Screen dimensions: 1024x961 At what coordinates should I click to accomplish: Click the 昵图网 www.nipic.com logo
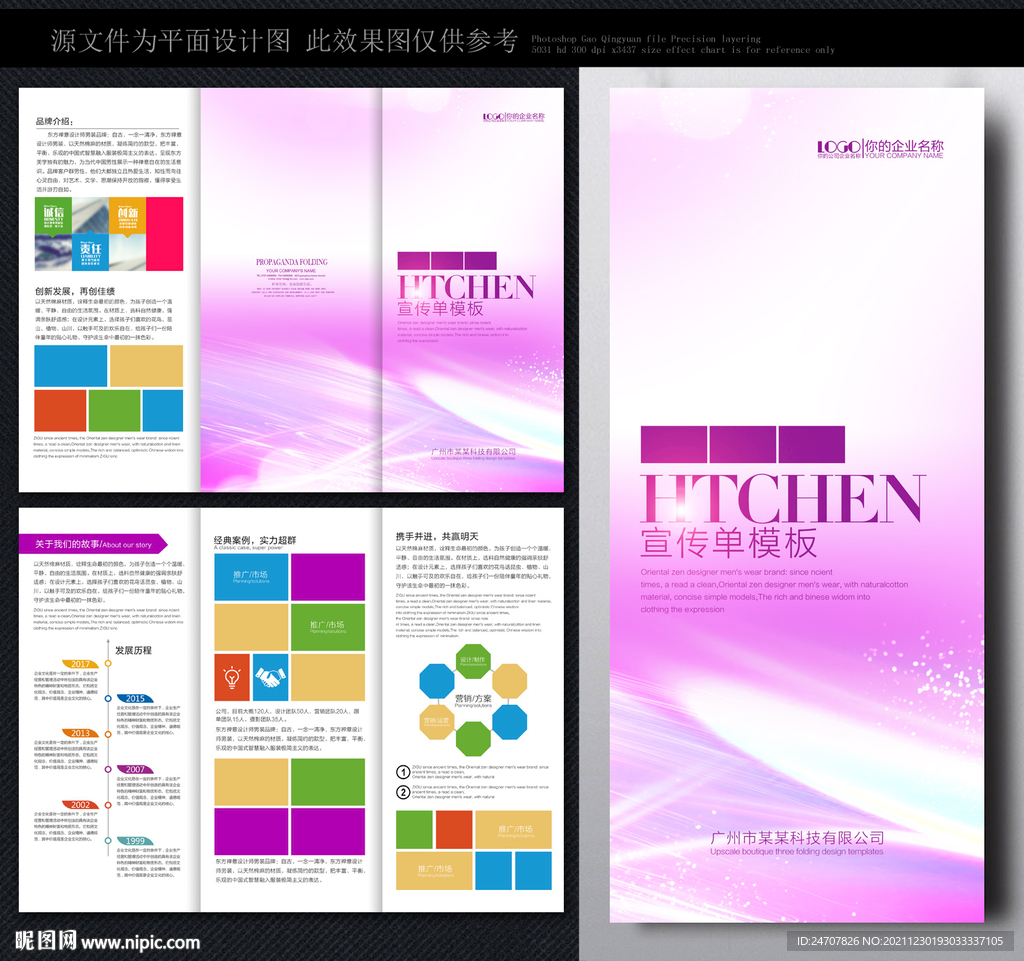107,941
